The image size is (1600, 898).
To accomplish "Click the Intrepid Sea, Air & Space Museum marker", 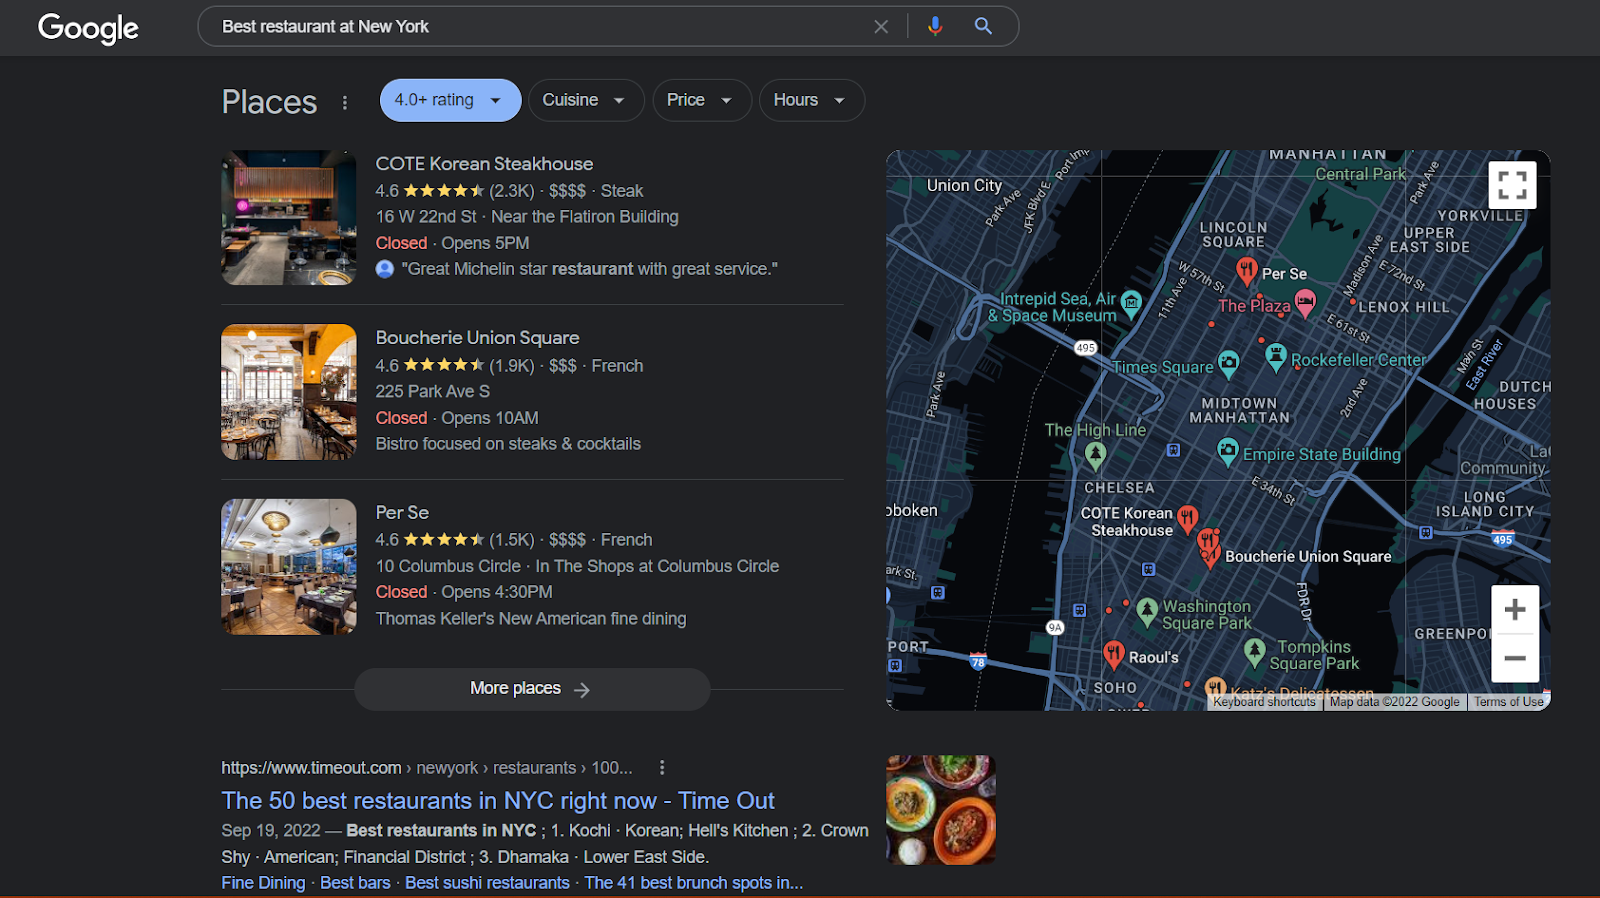I will [x=1131, y=304].
